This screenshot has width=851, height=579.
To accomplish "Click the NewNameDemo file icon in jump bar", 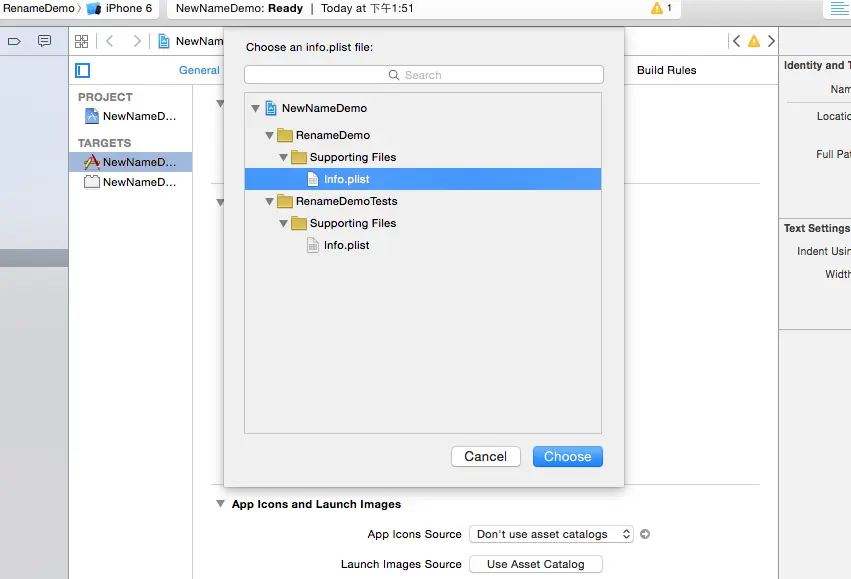I will tap(163, 41).
